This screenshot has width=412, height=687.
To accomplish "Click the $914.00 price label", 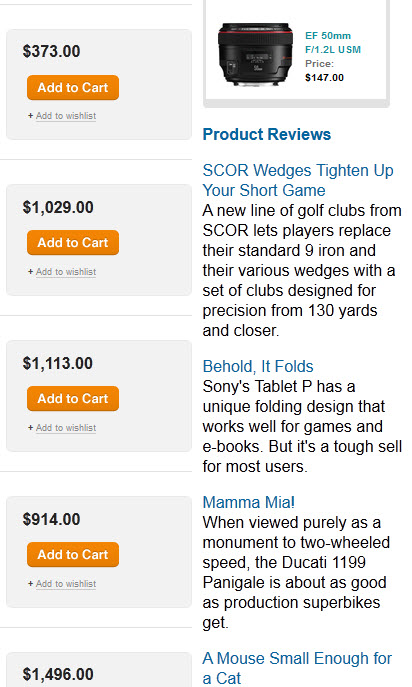I will click(51, 519).
